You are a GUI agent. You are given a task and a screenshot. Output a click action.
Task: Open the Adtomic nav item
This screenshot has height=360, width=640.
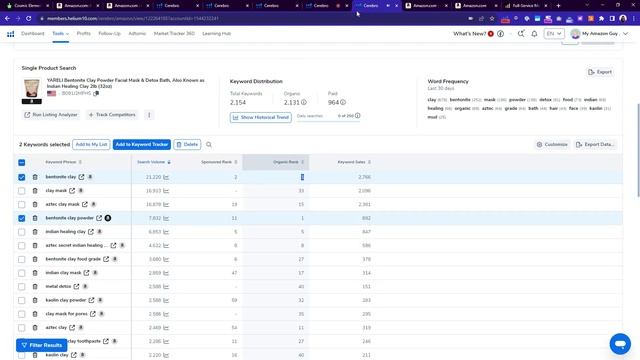(137, 33)
